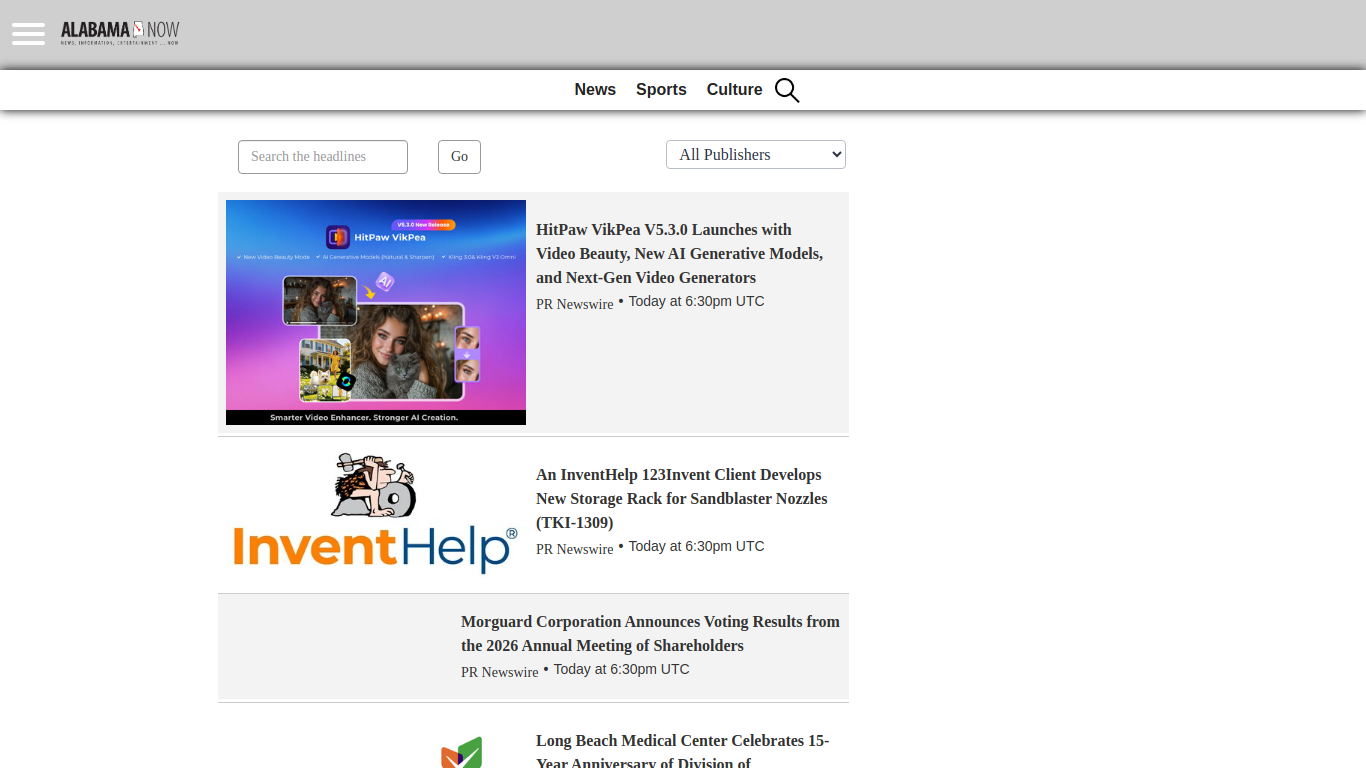This screenshot has width=1366, height=768.
Task: Click the Alabama Now logo
Action: tap(120, 33)
